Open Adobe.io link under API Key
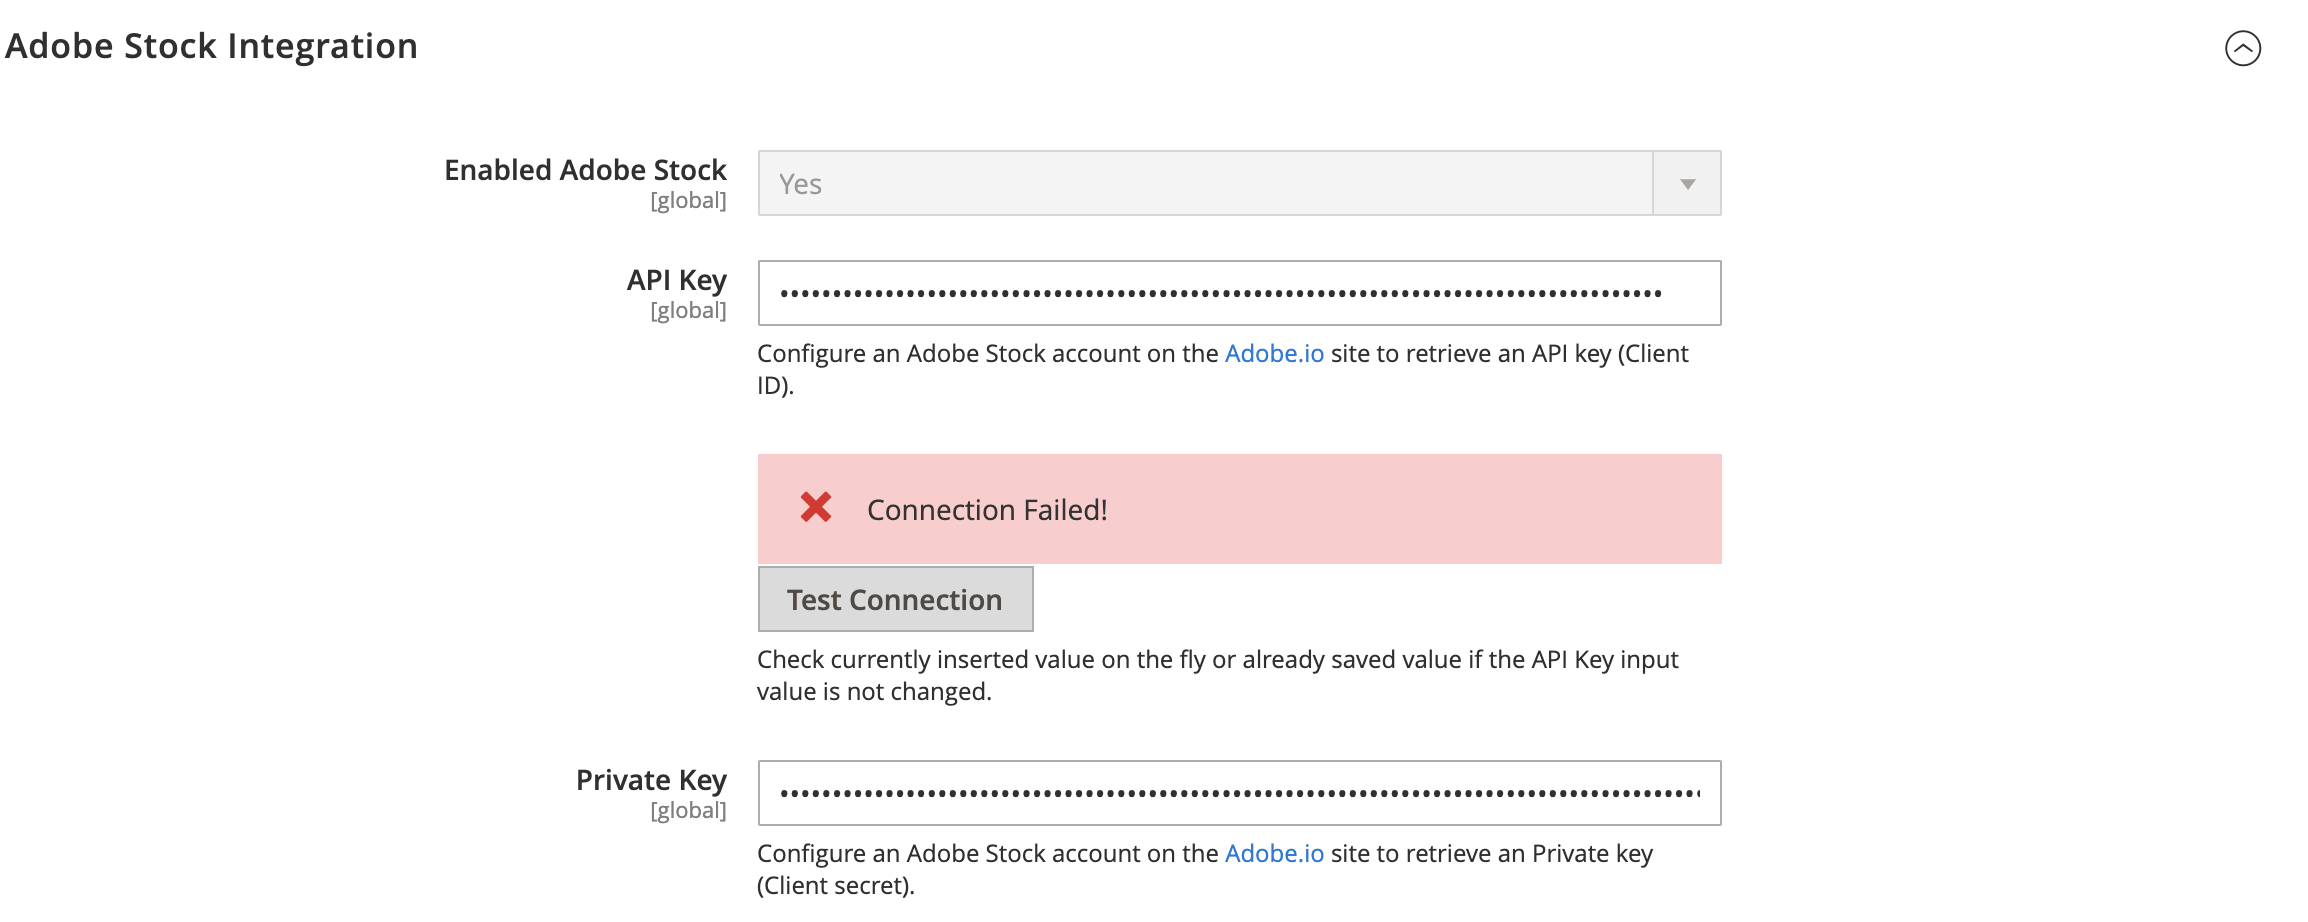2308x922 pixels. 1274,354
